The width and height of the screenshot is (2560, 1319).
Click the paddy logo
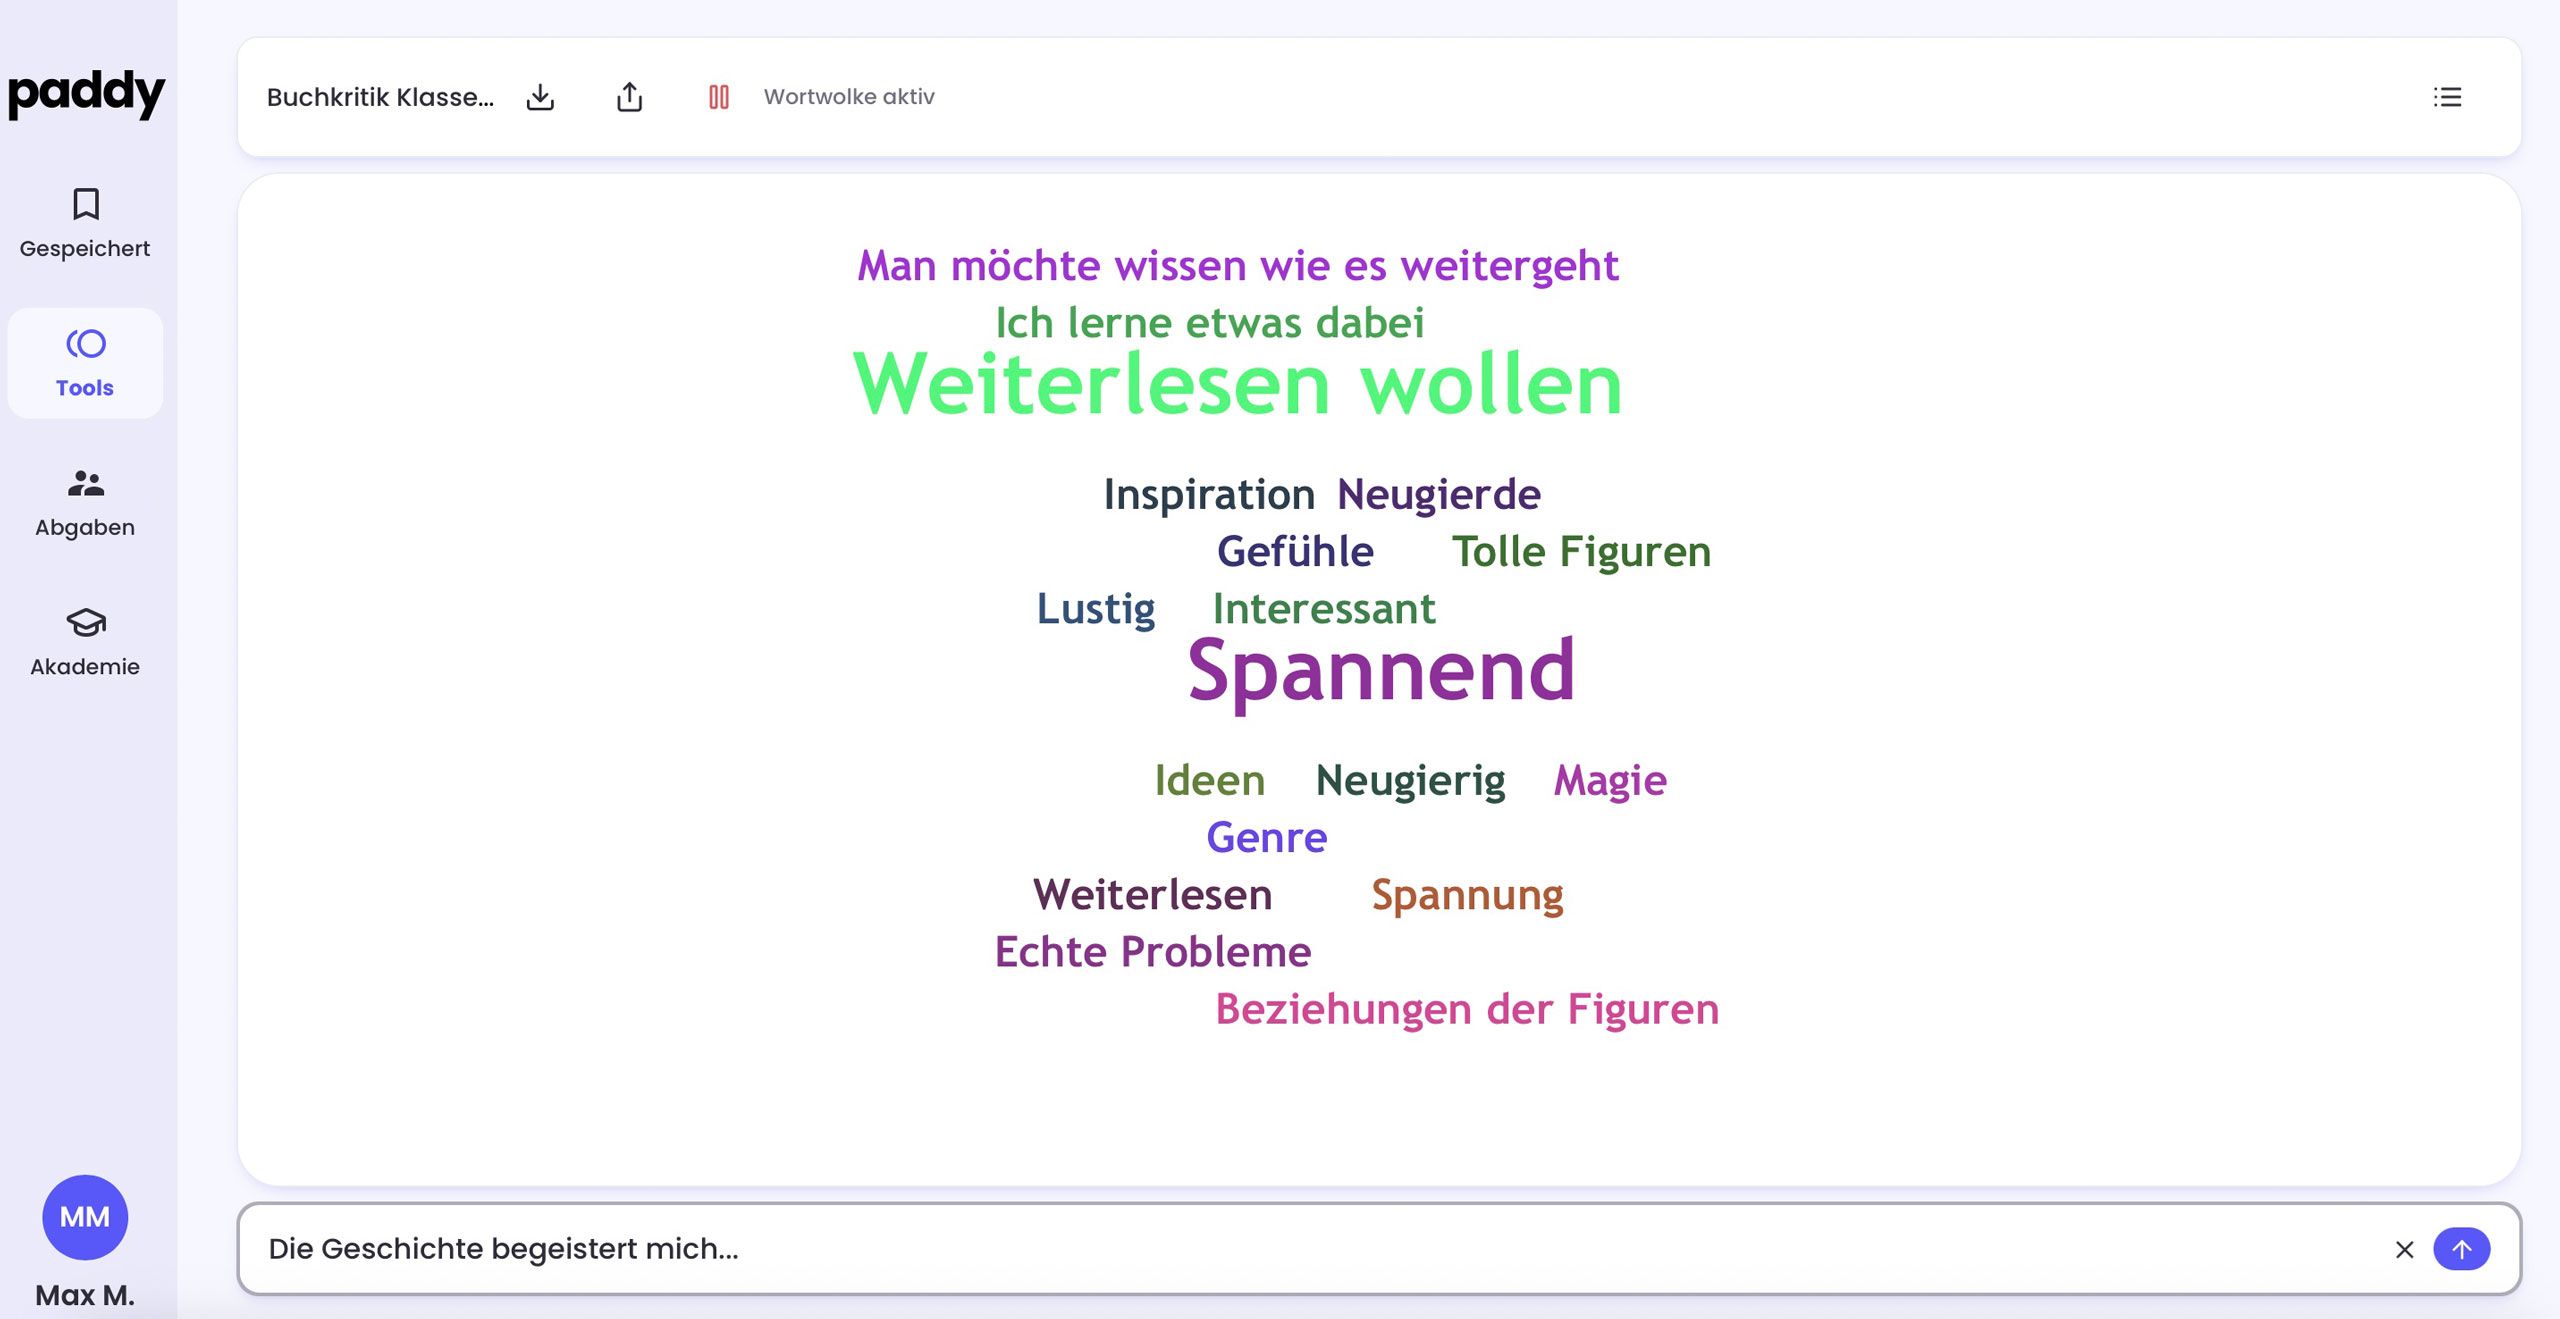[86, 94]
